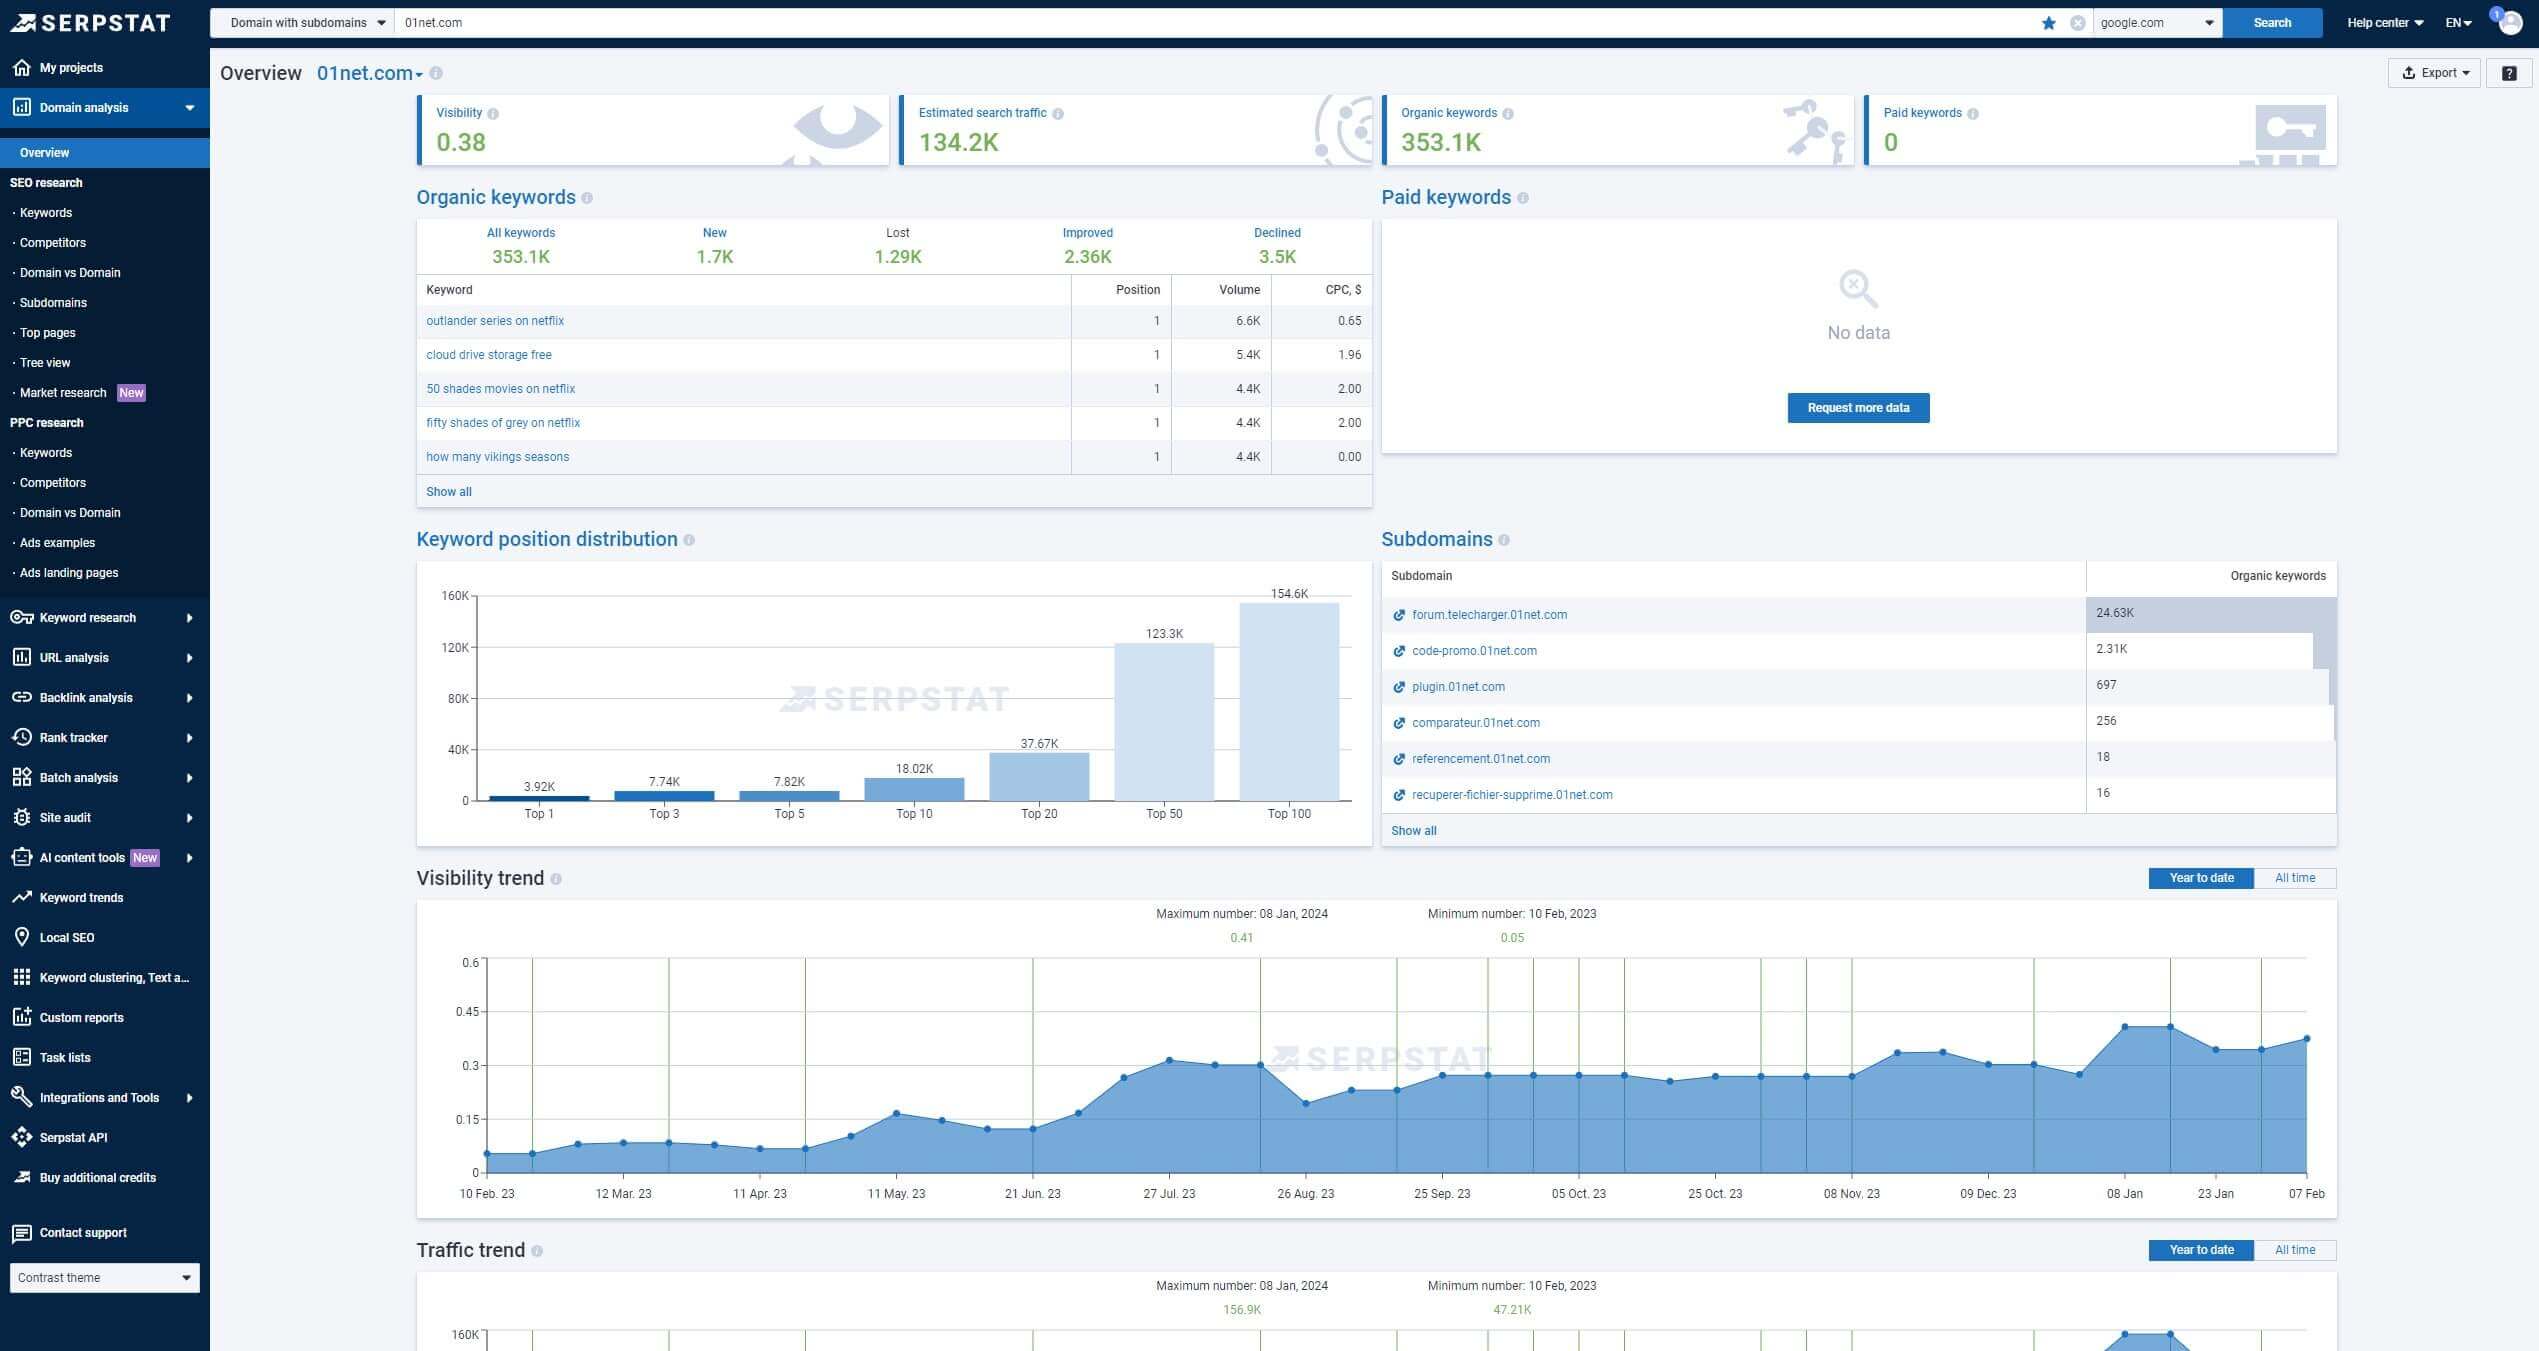Click the Buy additional credits icon
This screenshot has height=1351, width=2539.
coord(22,1178)
